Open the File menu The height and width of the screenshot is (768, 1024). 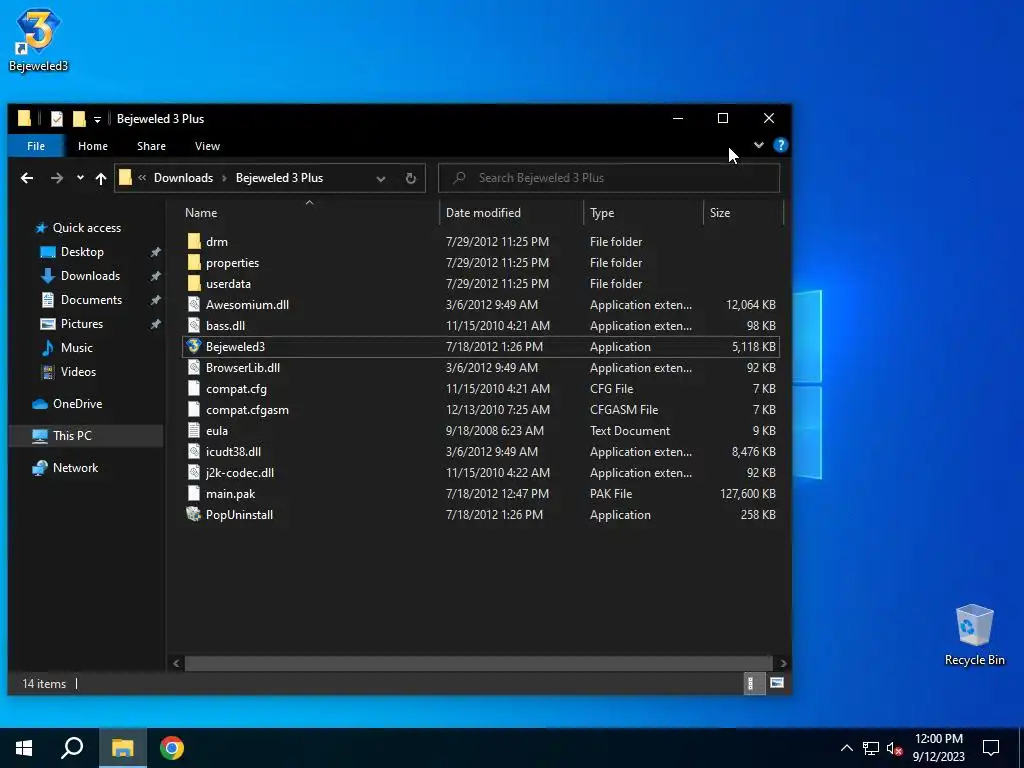(x=36, y=146)
